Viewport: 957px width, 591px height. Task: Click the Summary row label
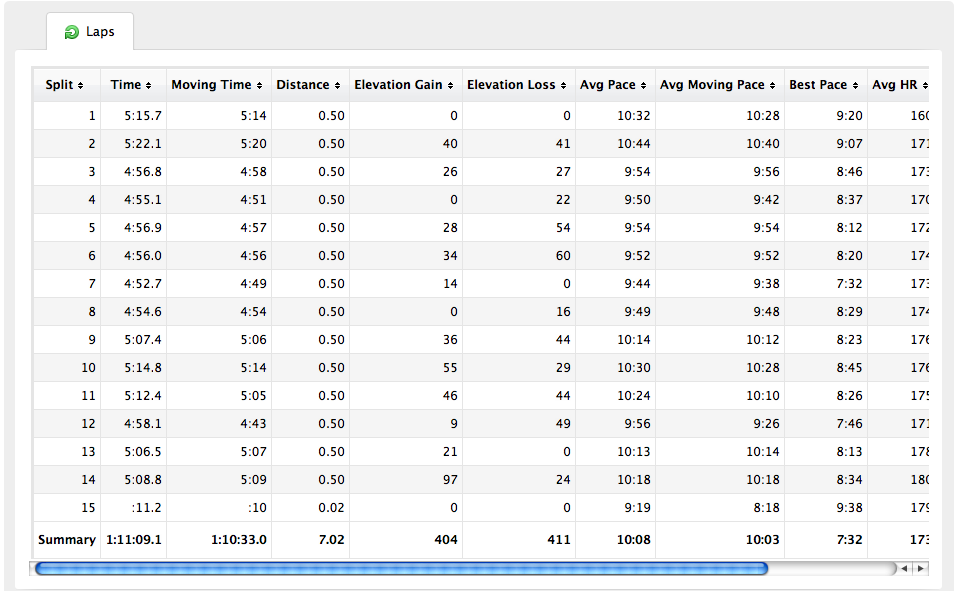(x=67, y=540)
